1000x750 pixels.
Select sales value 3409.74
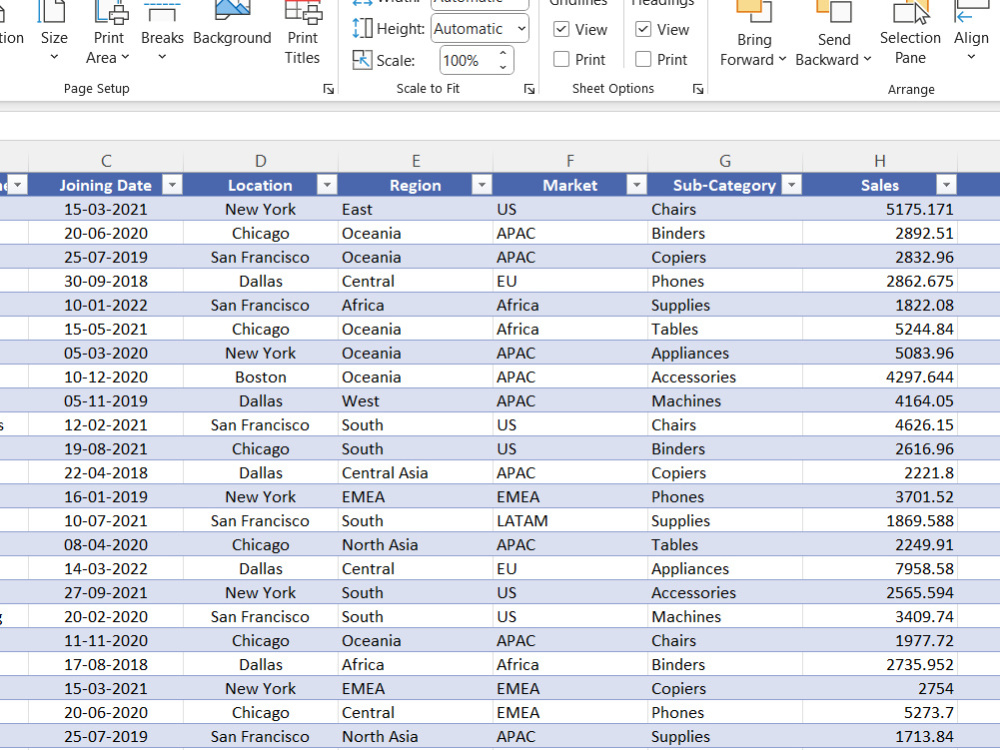[x=880, y=617]
